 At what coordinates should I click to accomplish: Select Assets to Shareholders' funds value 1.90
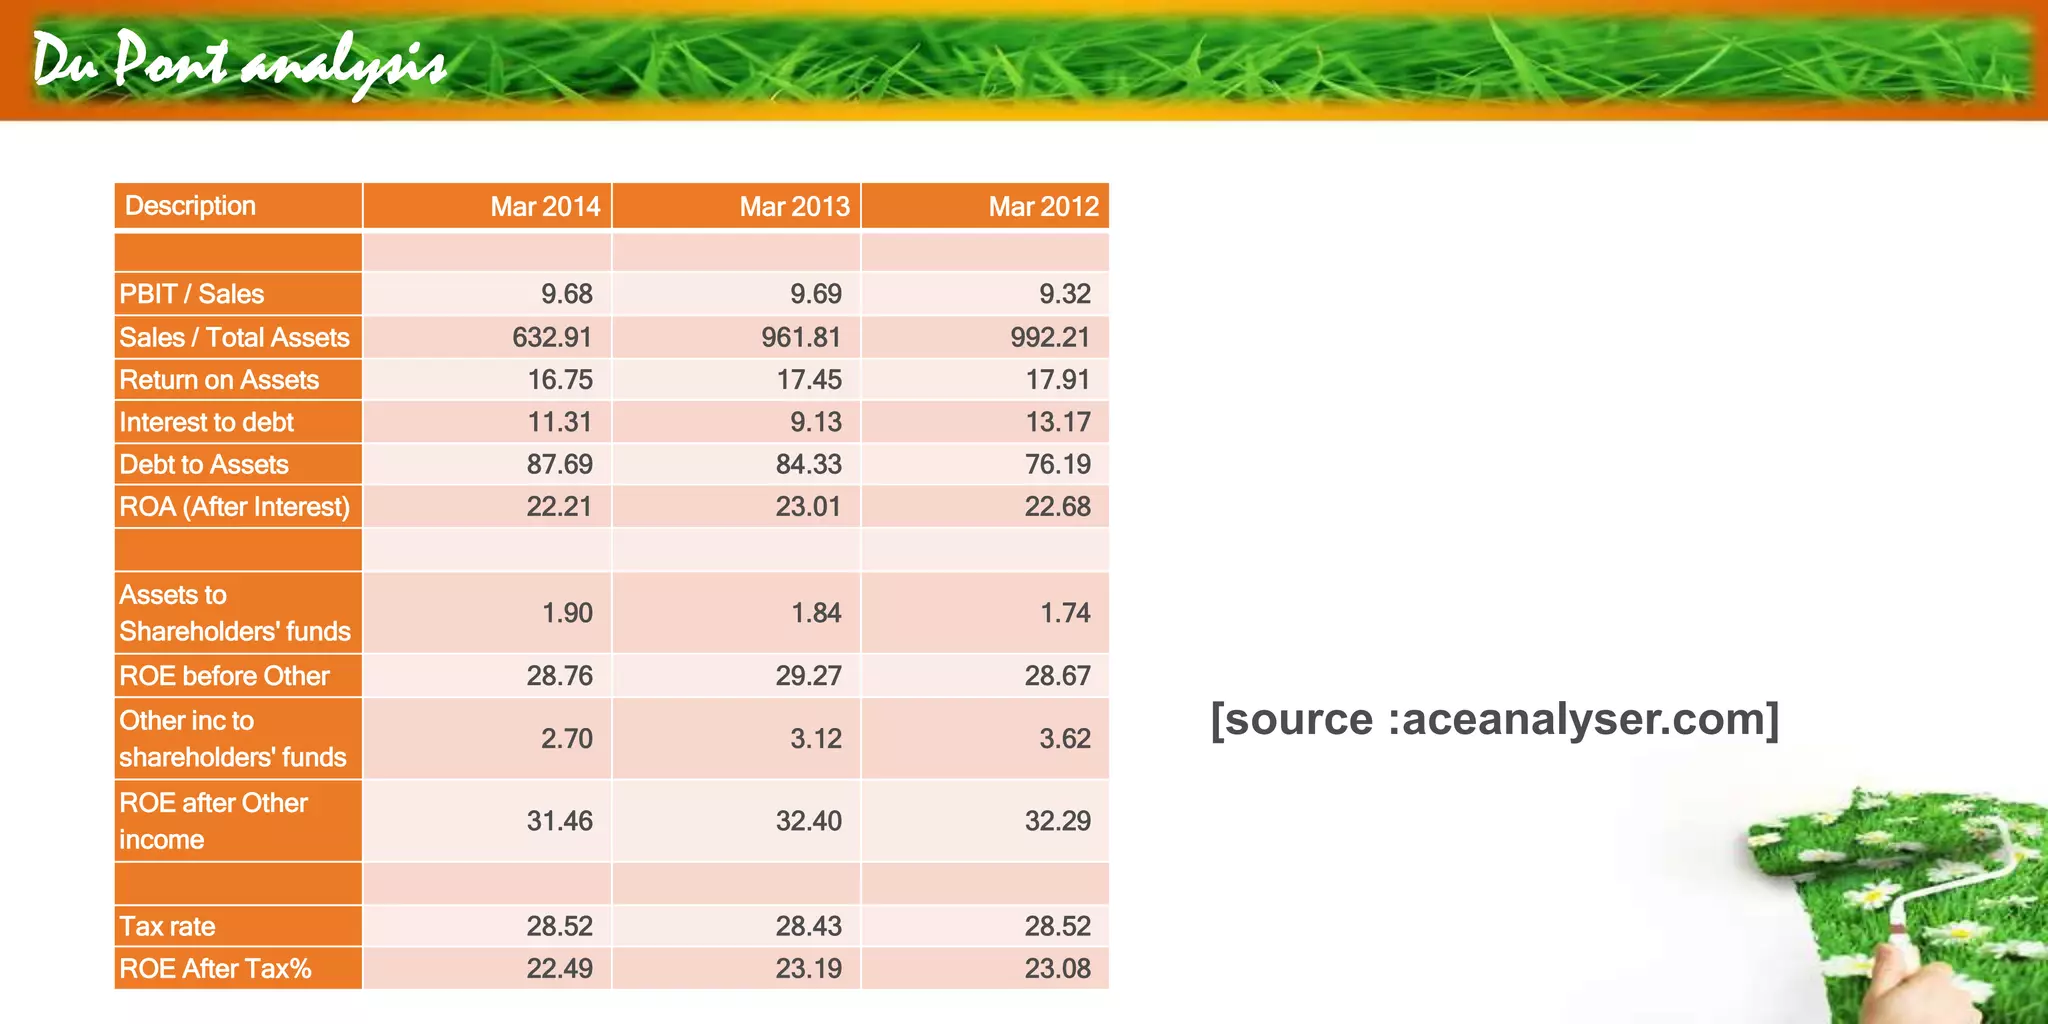(567, 613)
